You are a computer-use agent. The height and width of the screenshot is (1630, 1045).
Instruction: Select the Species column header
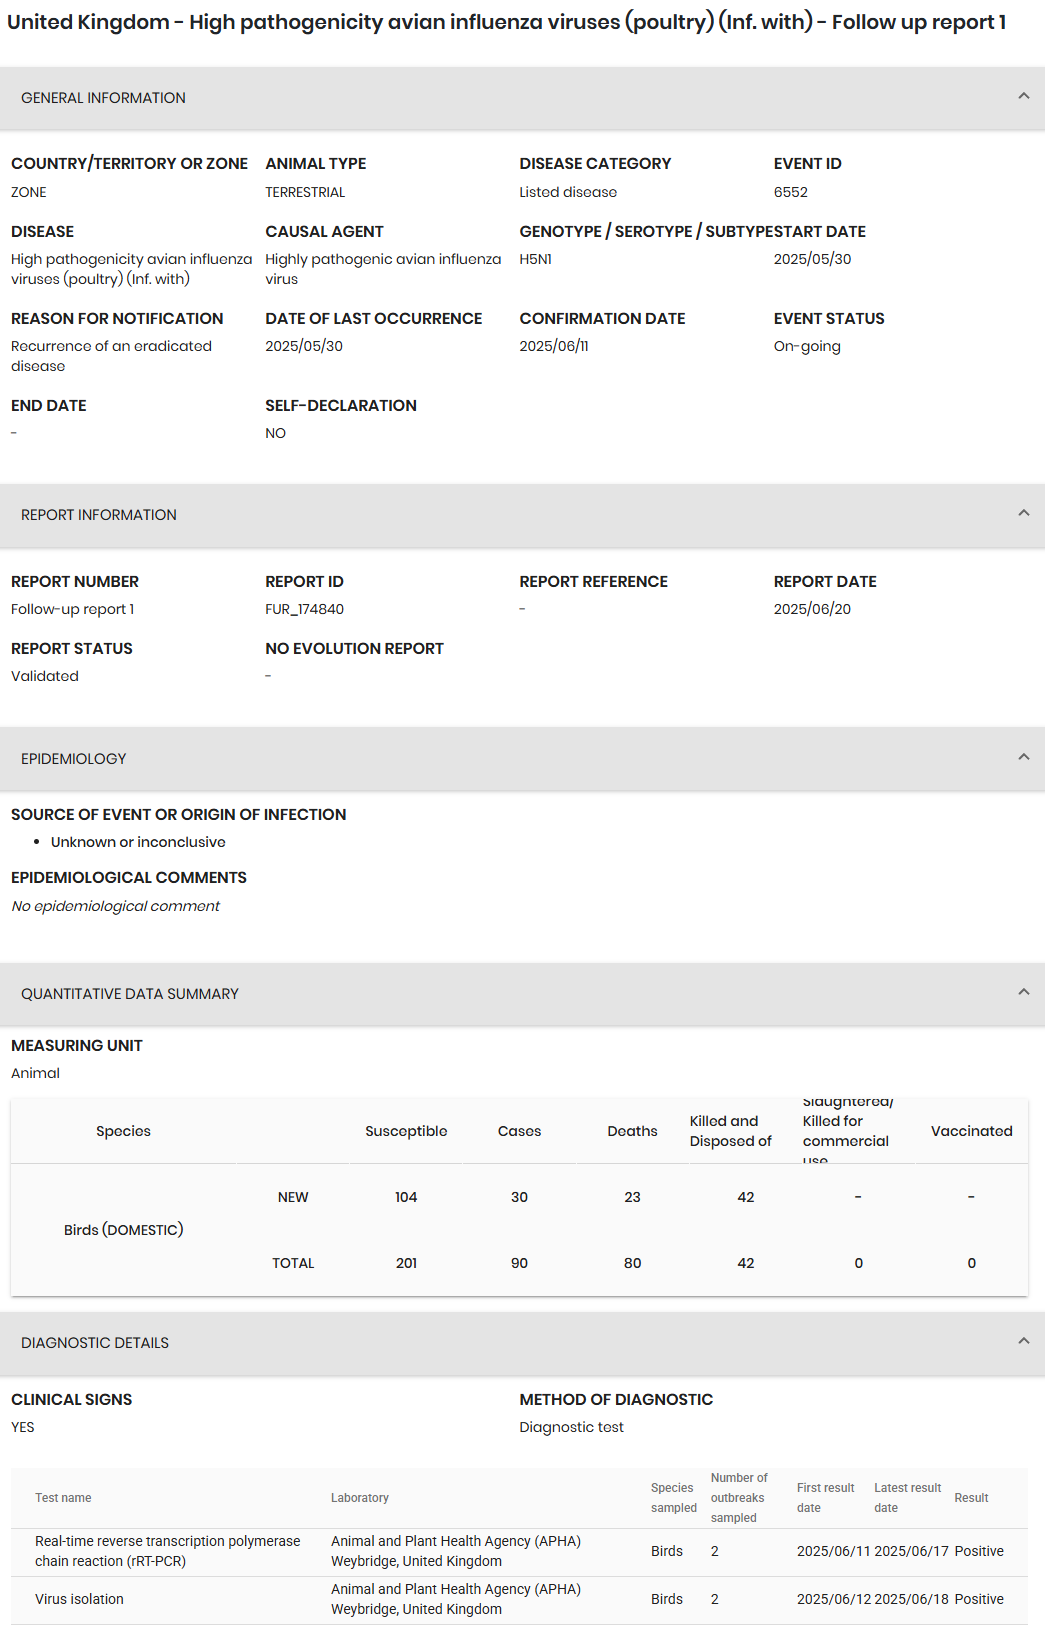[123, 1131]
